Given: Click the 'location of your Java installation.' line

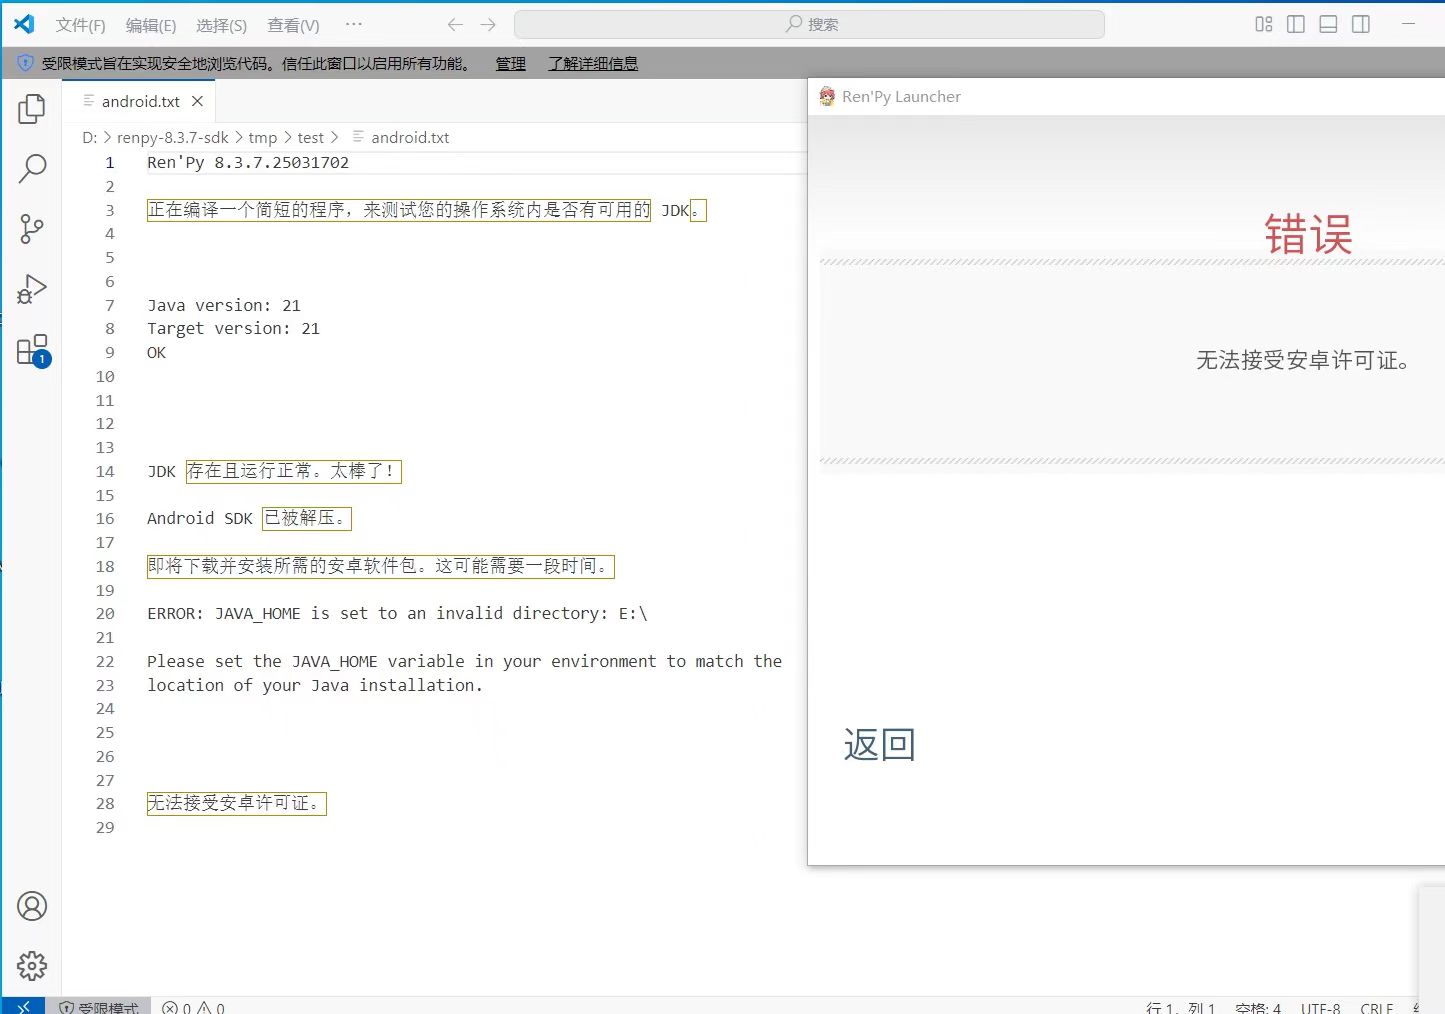Looking at the screenshot, I should pos(315,685).
